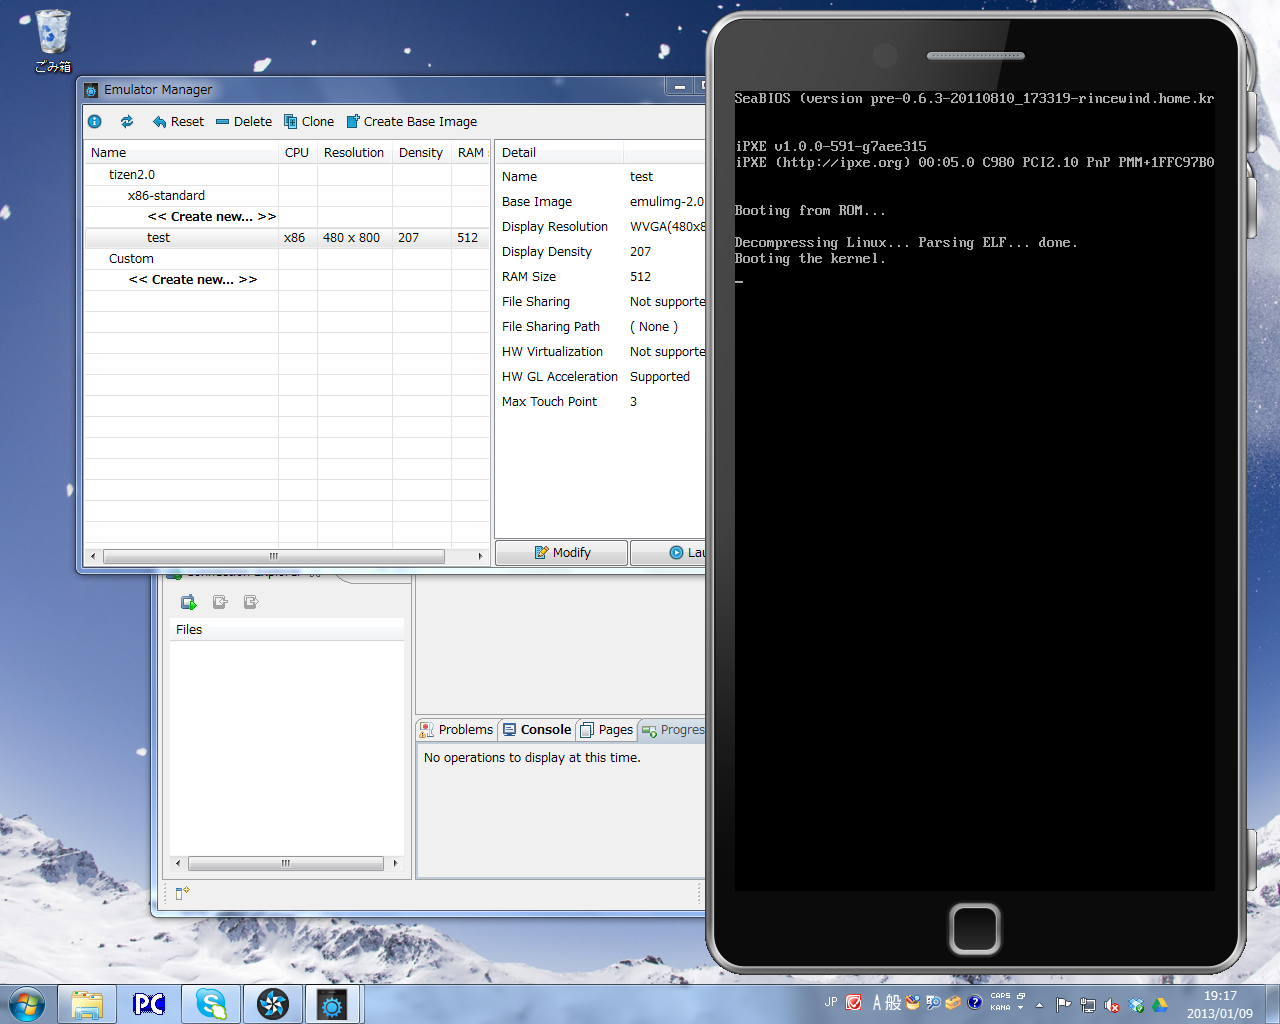Select the Custom tree node
Image resolution: width=1280 pixels, height=1024 pixels.
click(x=131, y=259)
